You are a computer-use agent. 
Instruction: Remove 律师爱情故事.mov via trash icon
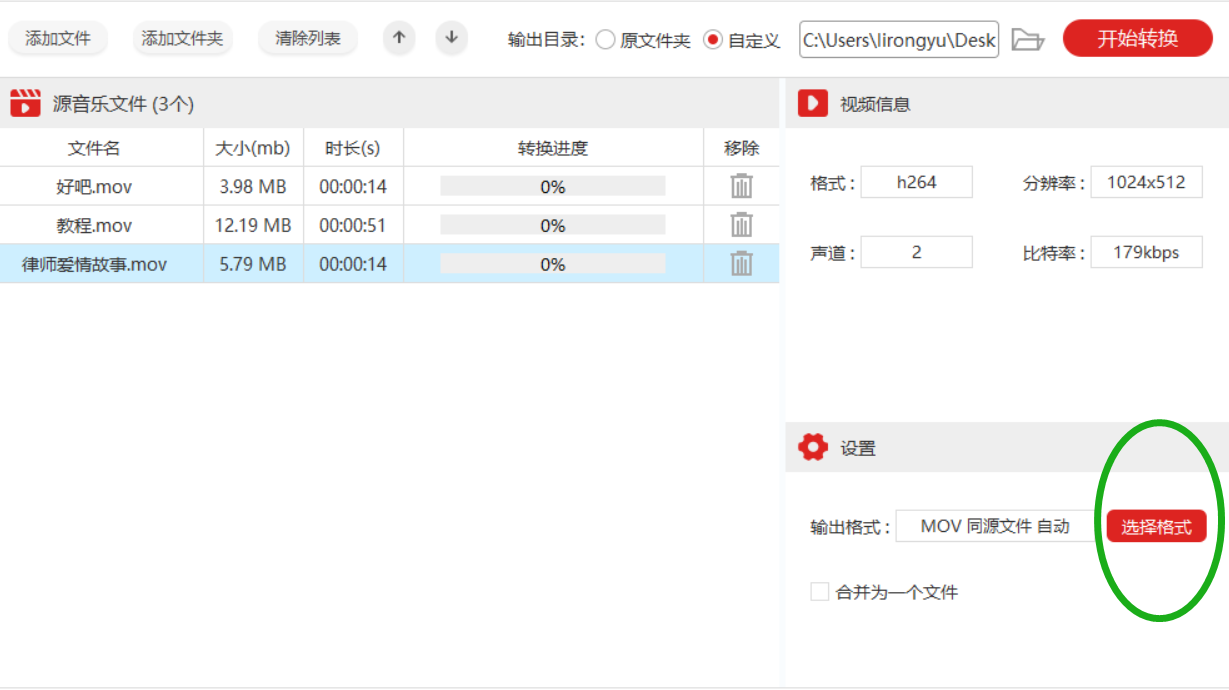(x=741, y=263)
